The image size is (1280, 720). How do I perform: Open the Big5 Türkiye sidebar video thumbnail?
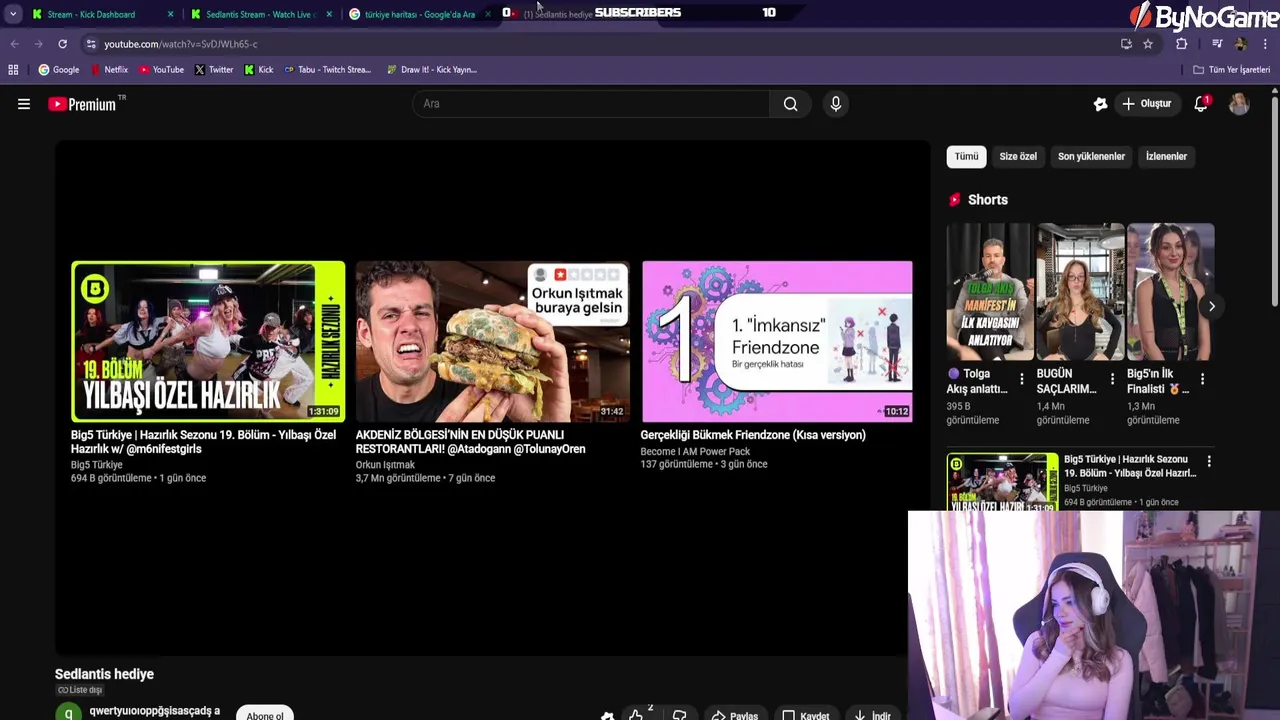click(x=1002, y=482)
